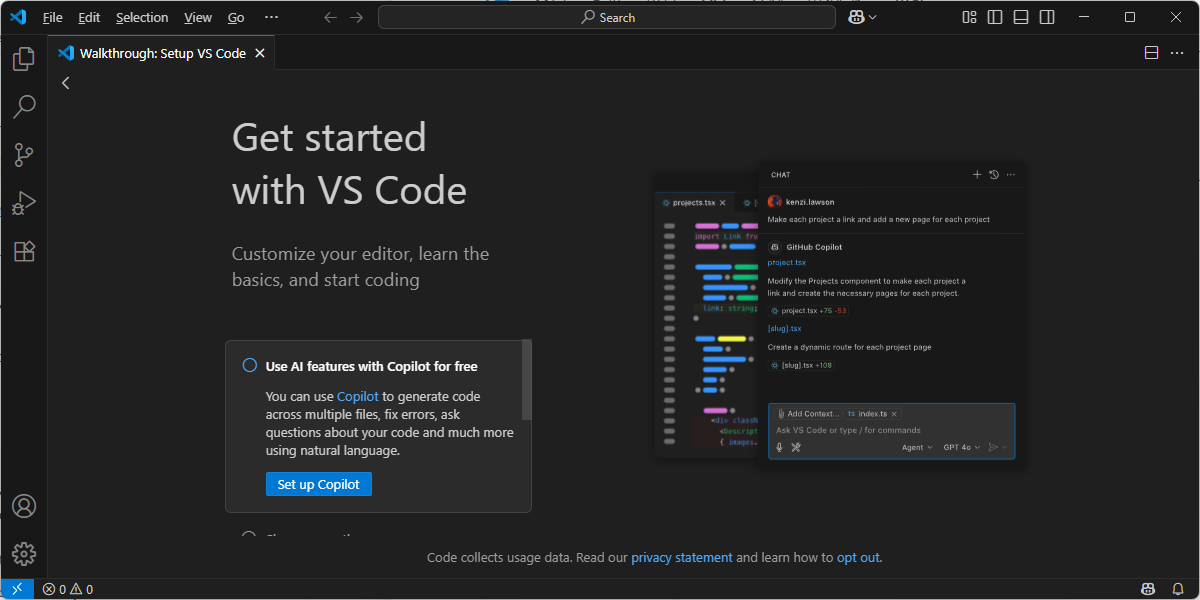This screenshot has width=1200, height=600.
Task: Select the 'Use AI features with Copilot' step circle
Action: [250, 366]
